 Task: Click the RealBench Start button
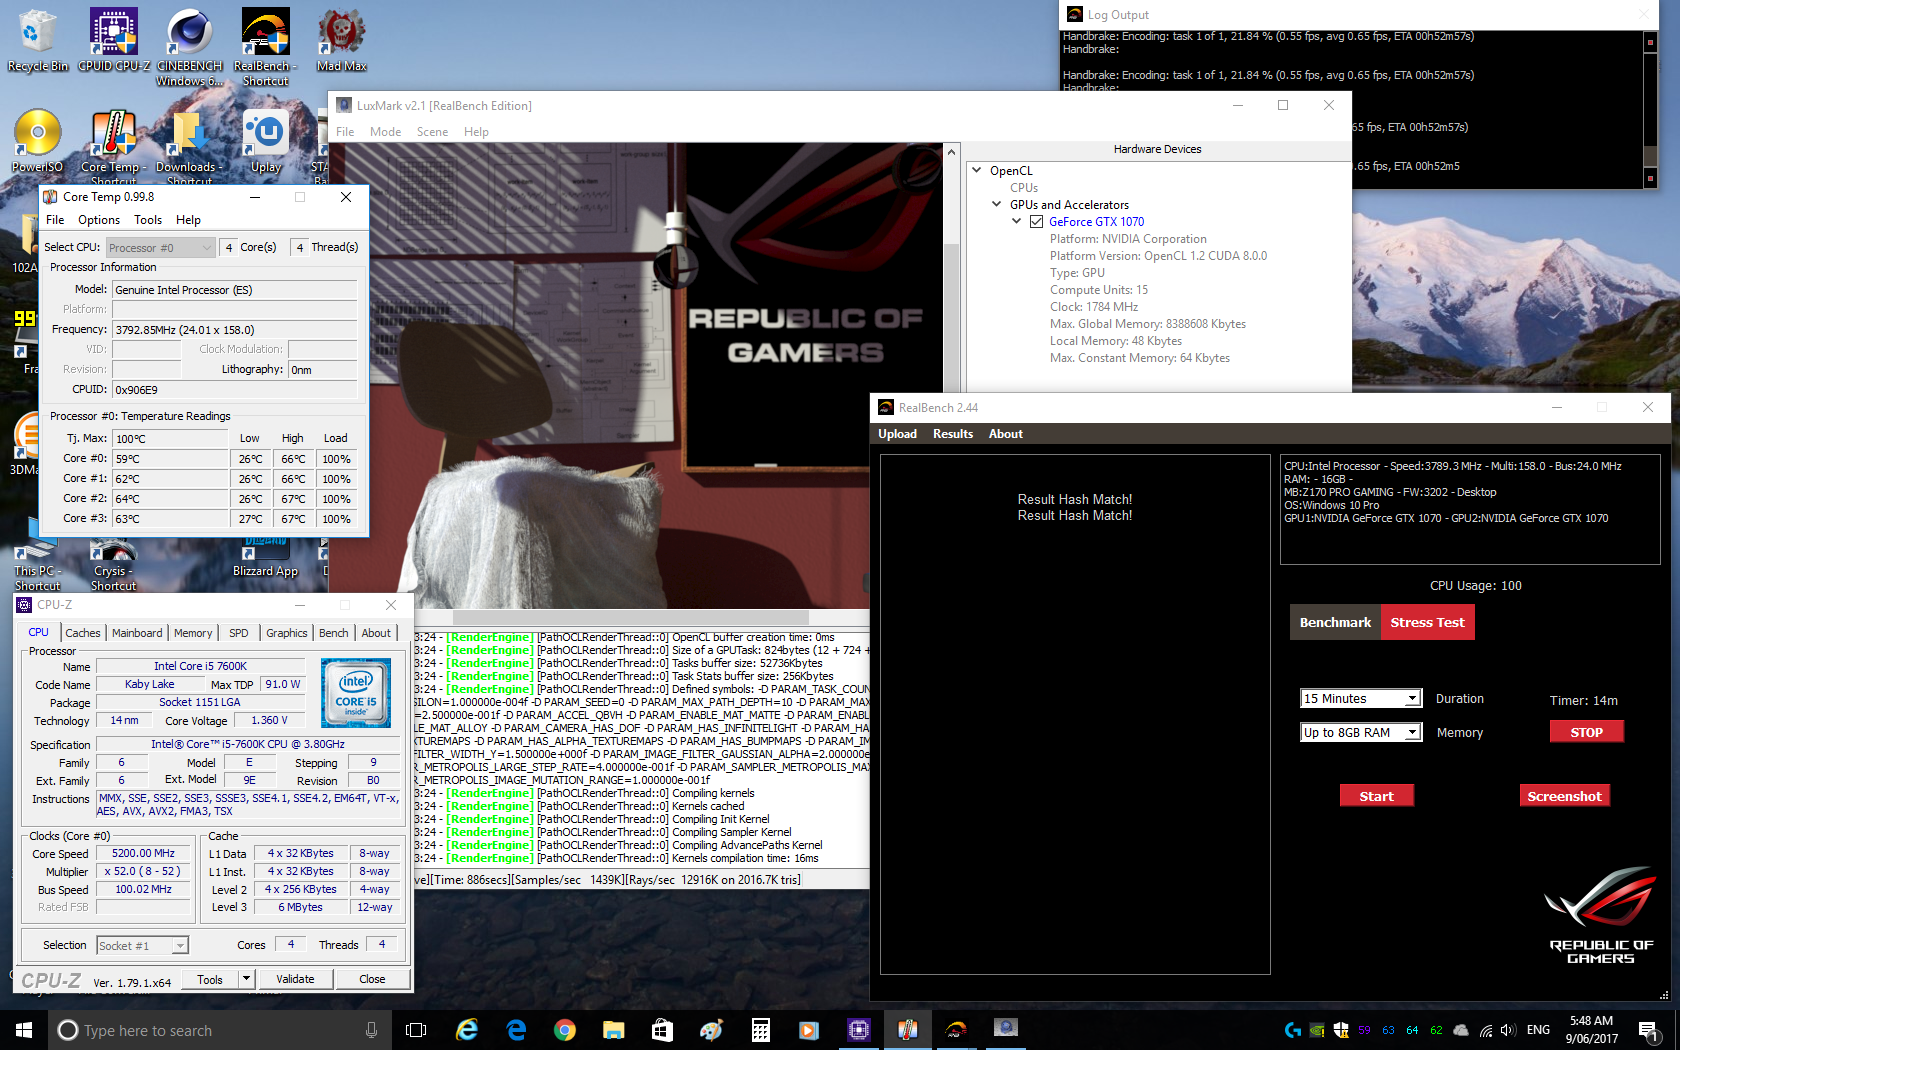coord(1376,796)
